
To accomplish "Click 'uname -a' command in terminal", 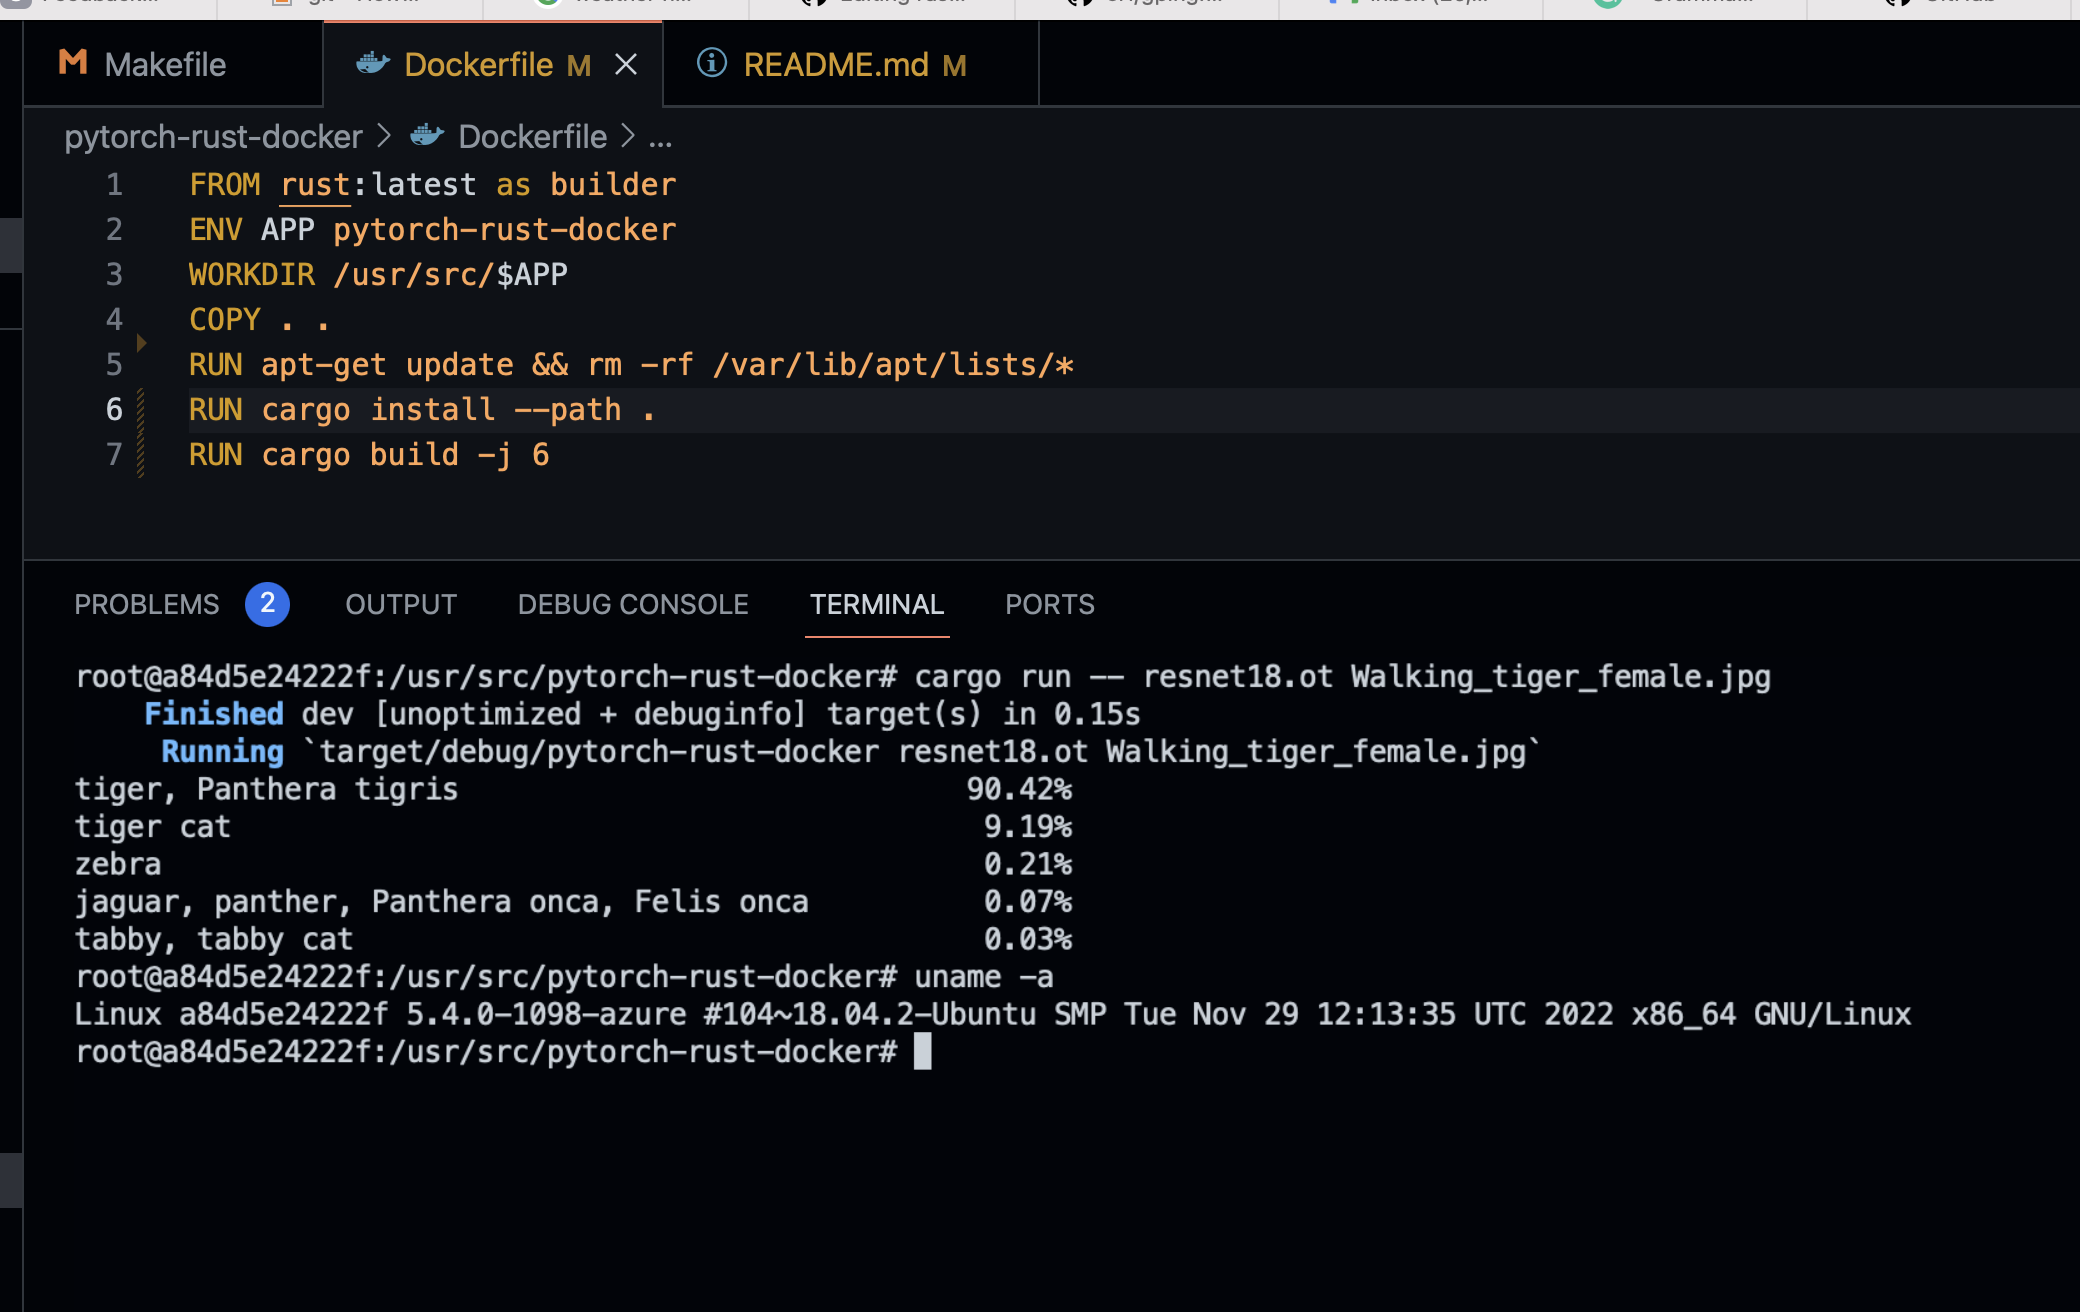I will click(x=984, y=977).
